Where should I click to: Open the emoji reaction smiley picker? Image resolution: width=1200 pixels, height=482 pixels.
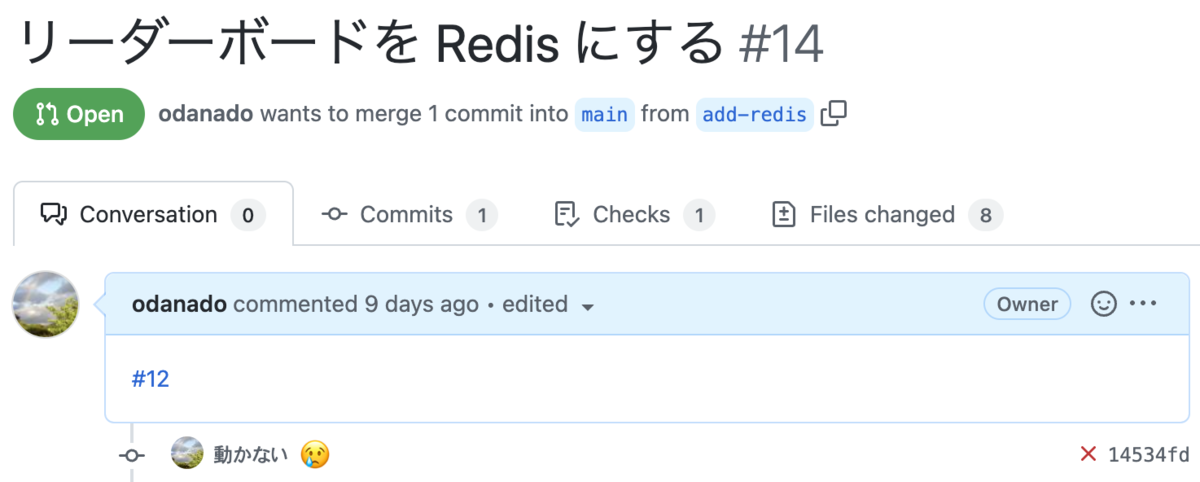(1103, 304)
